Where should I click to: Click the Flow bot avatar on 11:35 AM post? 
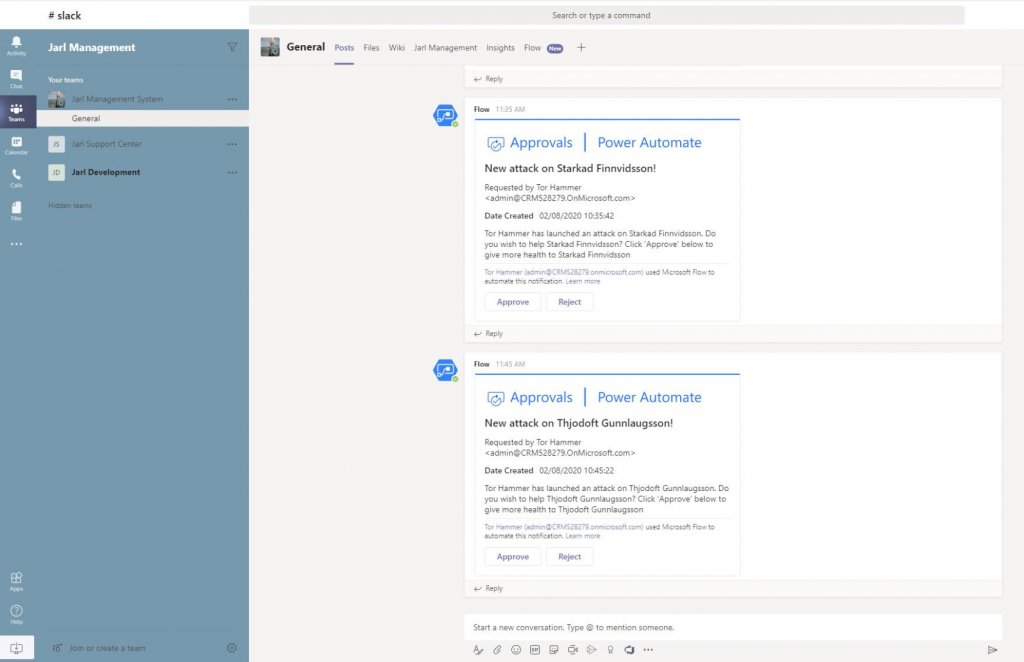pos(445,116)
